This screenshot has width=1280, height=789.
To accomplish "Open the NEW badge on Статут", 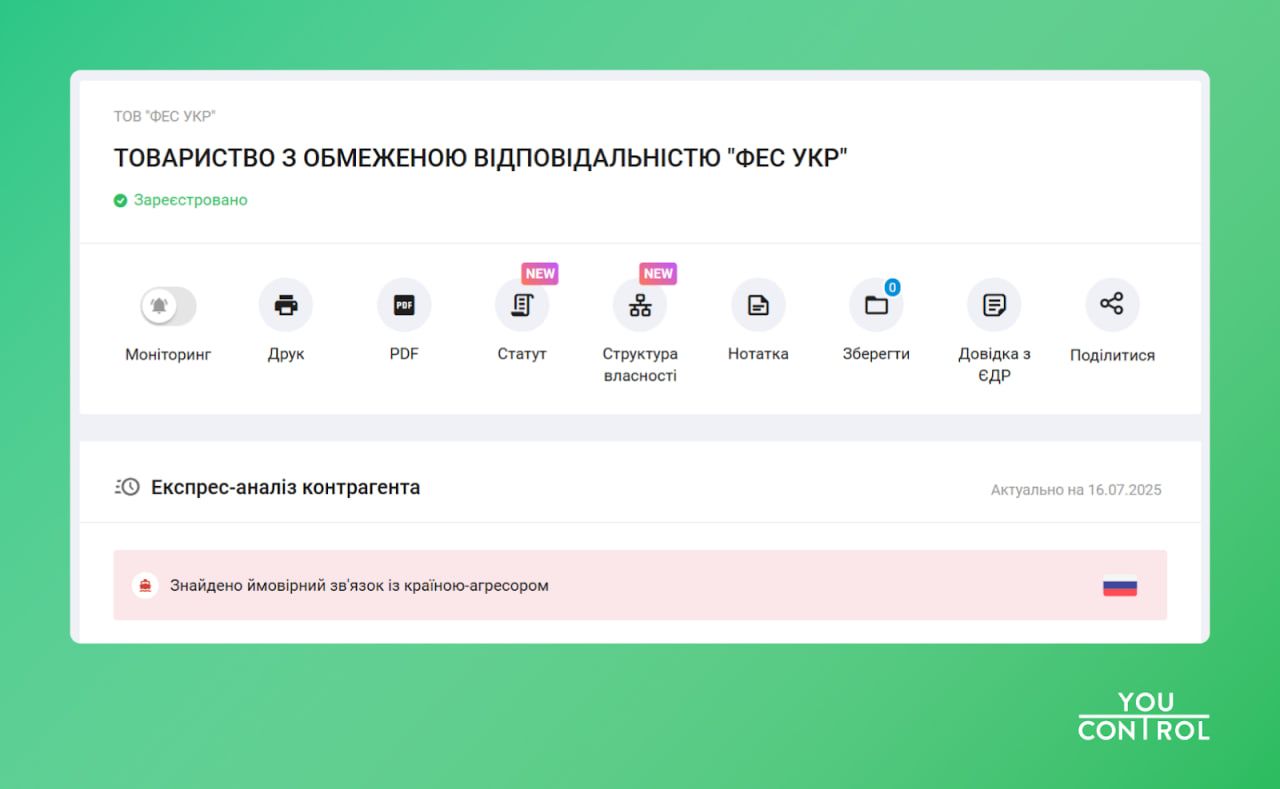I will [540, 272].
